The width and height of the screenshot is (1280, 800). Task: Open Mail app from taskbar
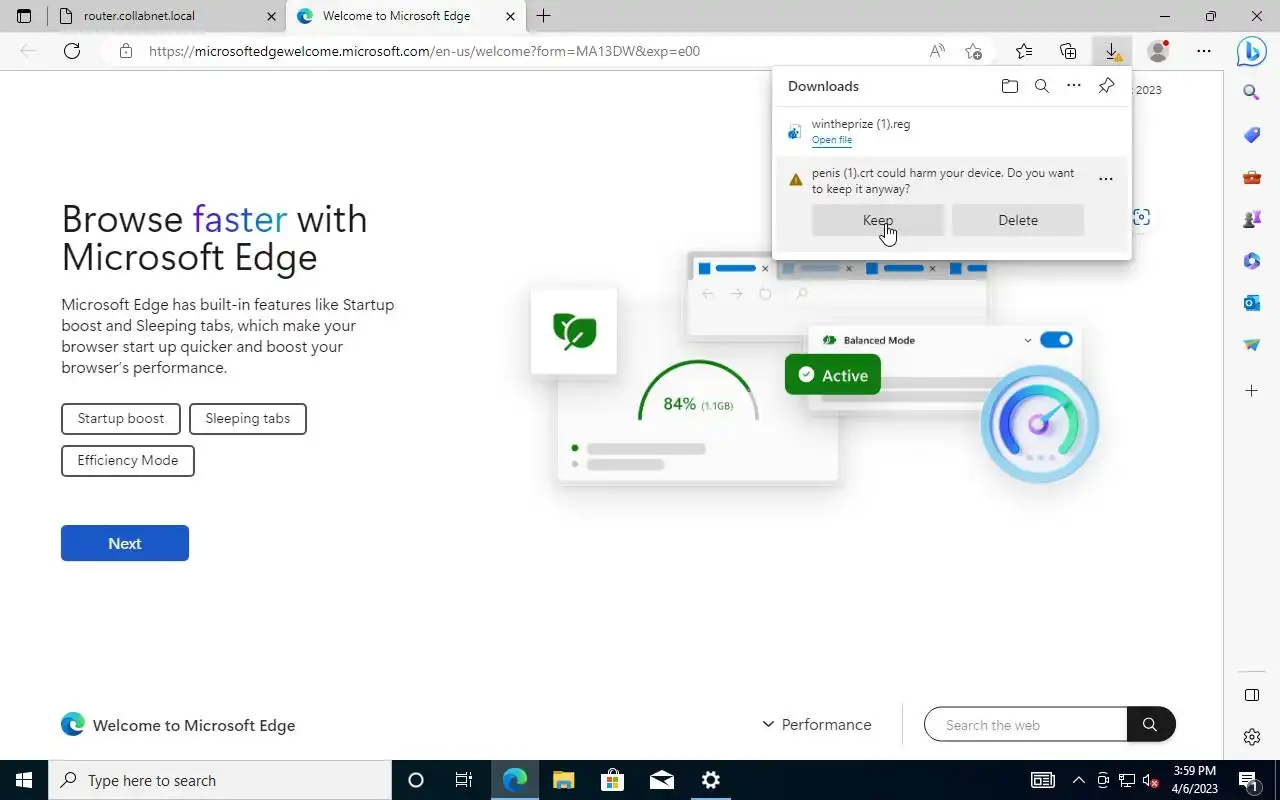point(662,780)
